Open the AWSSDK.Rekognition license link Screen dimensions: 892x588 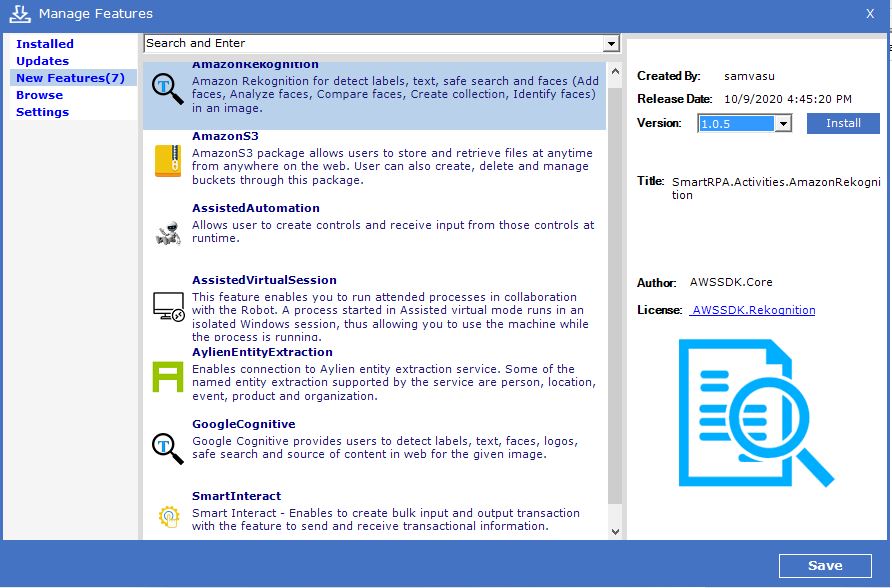[x=752, y=310]
